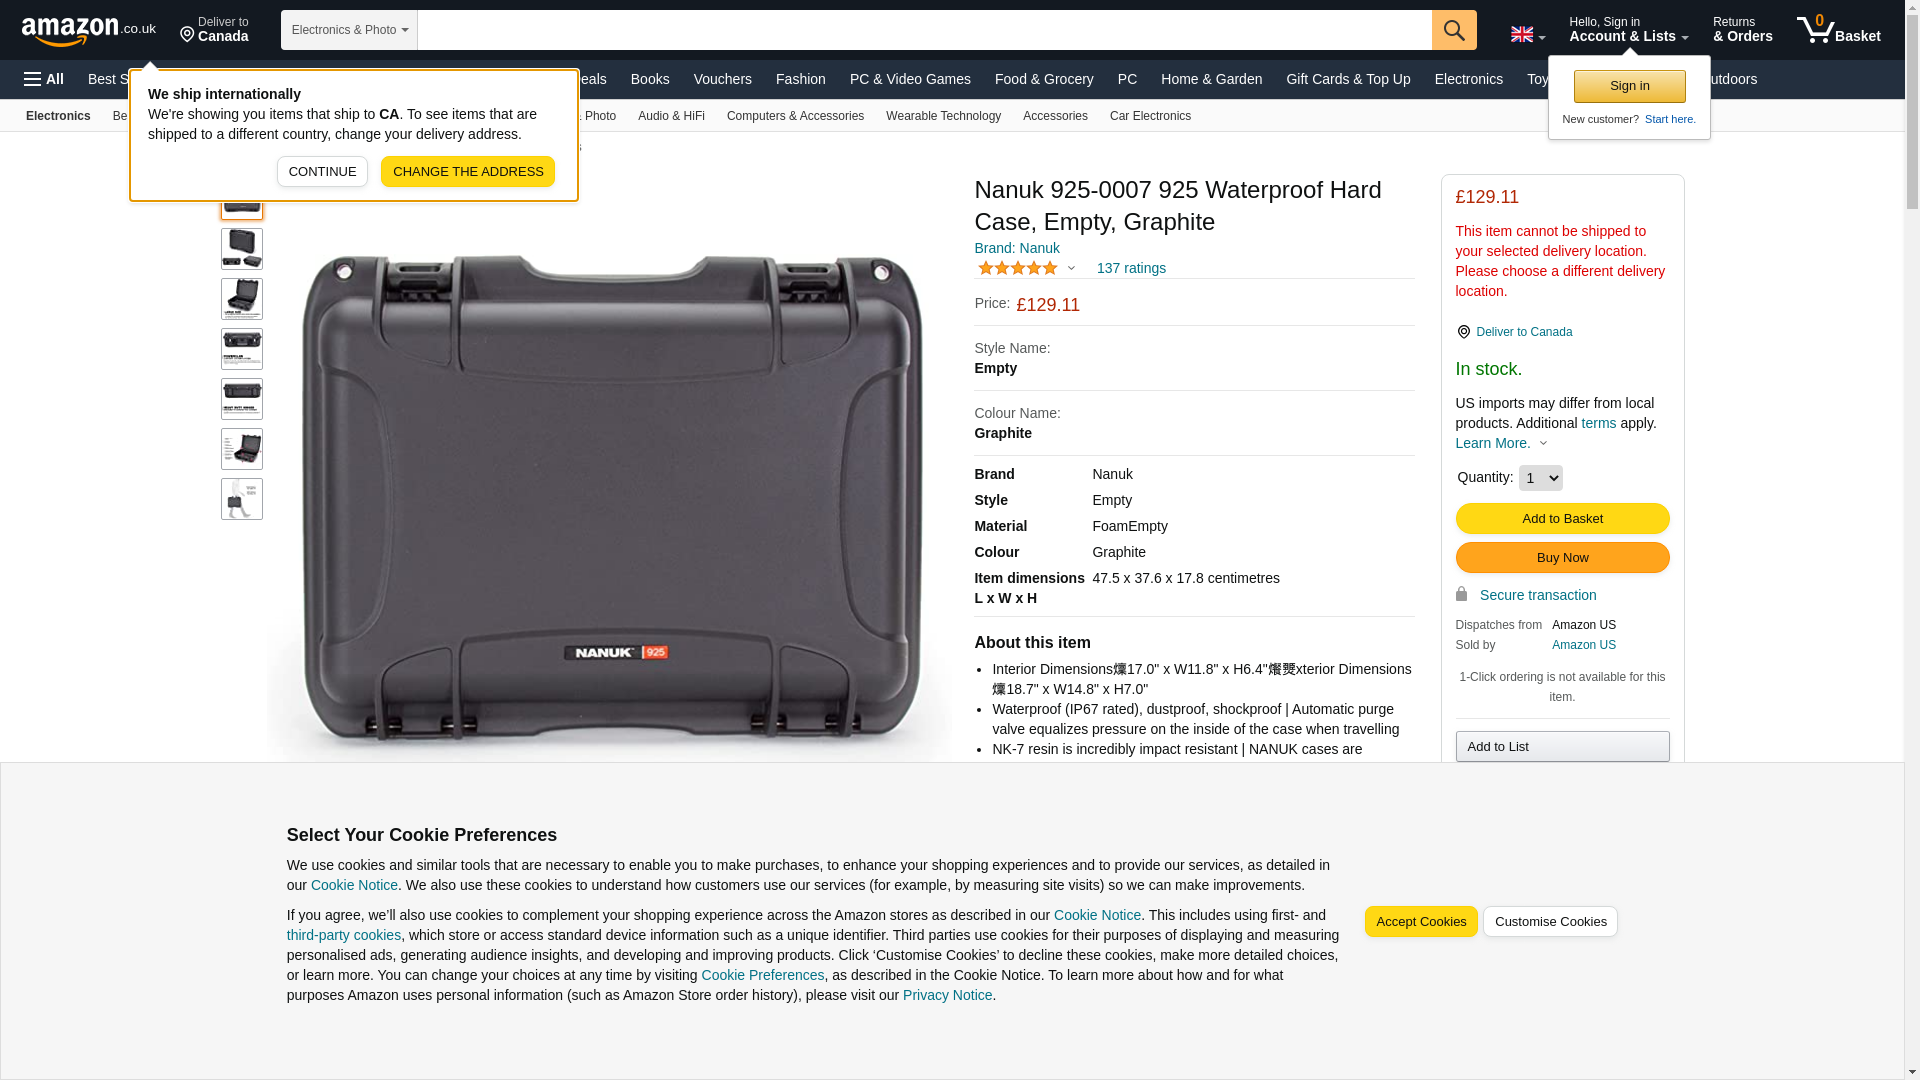Open the Electronics & Photo search category dropdown
The image size is (1920, 1080).
349,30
